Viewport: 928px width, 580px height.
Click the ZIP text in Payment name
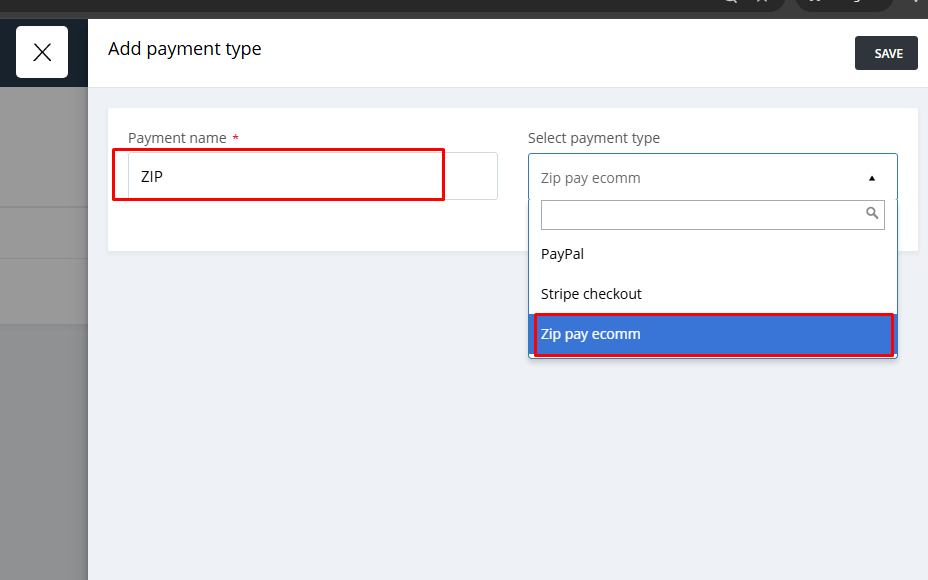click(x=152, y=176)
